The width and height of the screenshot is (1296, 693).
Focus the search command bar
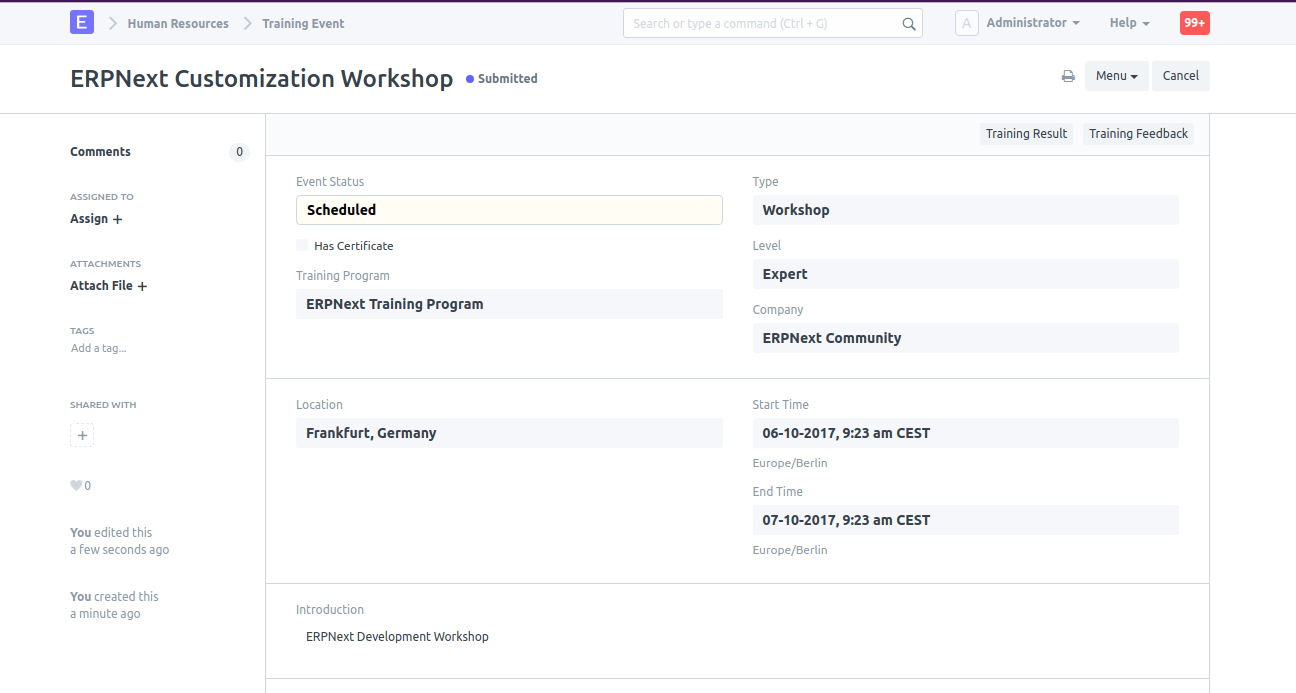point(772,24)
